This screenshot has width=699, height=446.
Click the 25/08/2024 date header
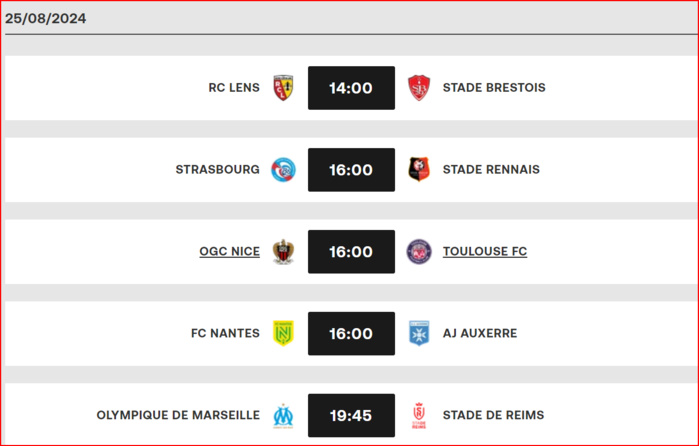45,18
